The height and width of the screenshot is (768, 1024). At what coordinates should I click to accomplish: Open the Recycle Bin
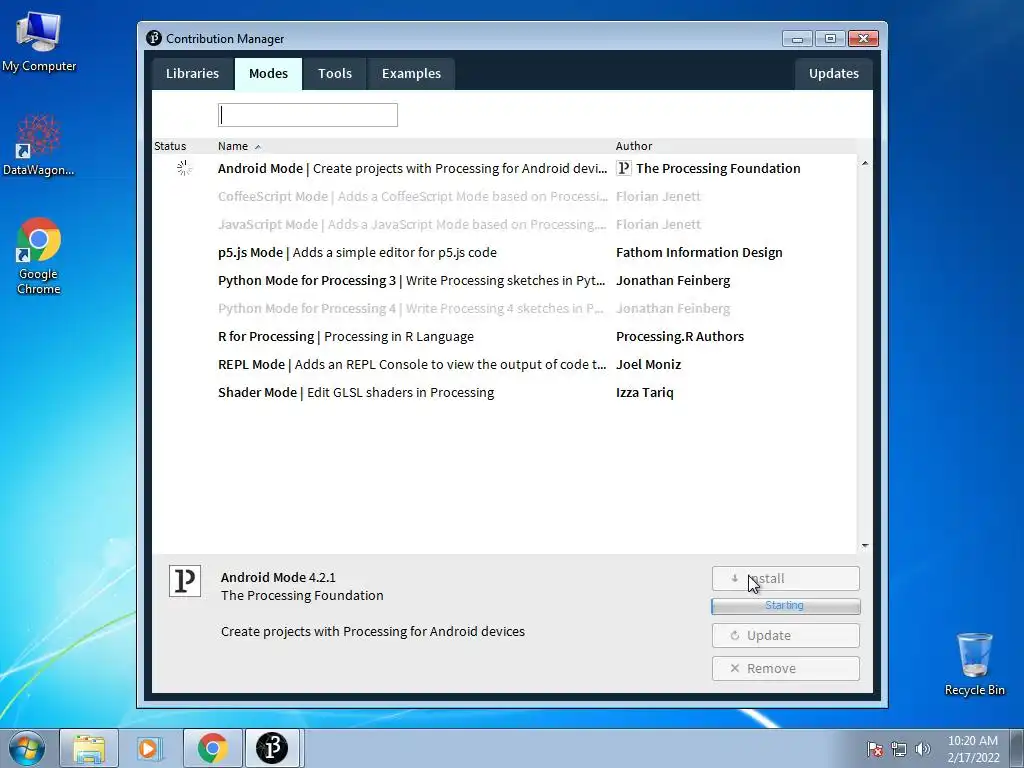974,663
